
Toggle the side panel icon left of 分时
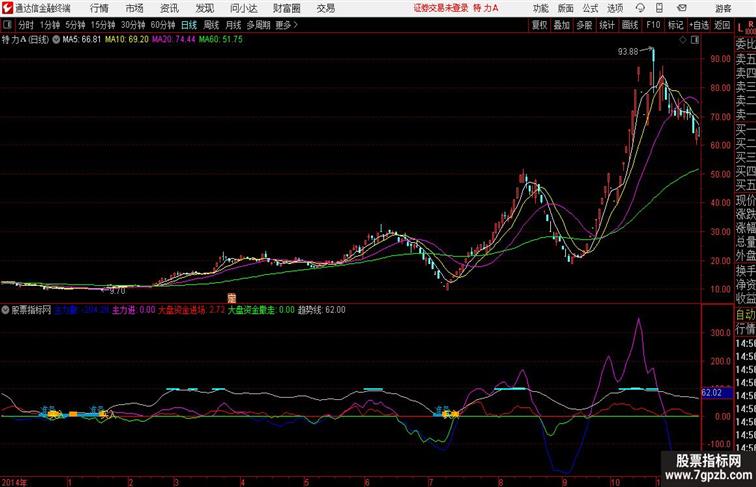click(x=7, y=25)
